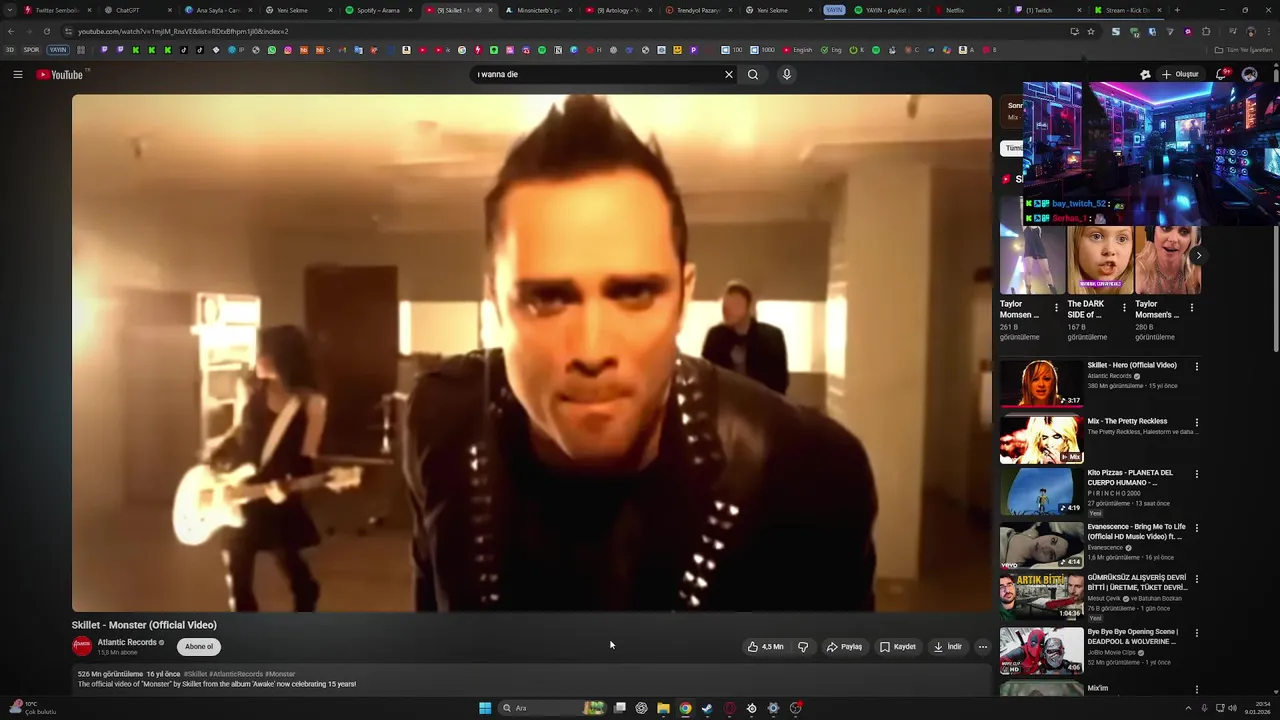Image resolution: width=1280 pixels, height=720 pixels.
Task: Open Mix - The Pretty Reckless thumbnail
Action: point(1041,440)
